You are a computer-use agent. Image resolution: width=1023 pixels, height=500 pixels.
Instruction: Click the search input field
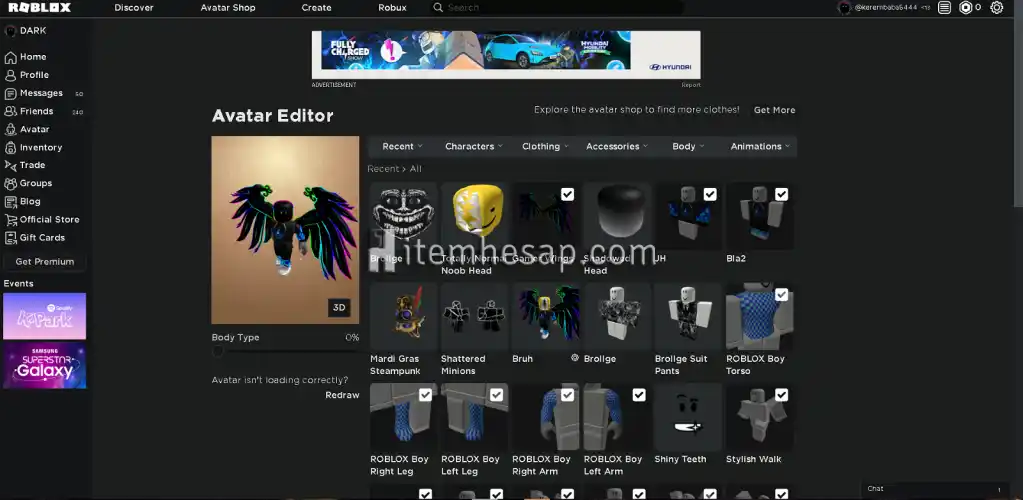pyautogui.click(x=560, y=7)
